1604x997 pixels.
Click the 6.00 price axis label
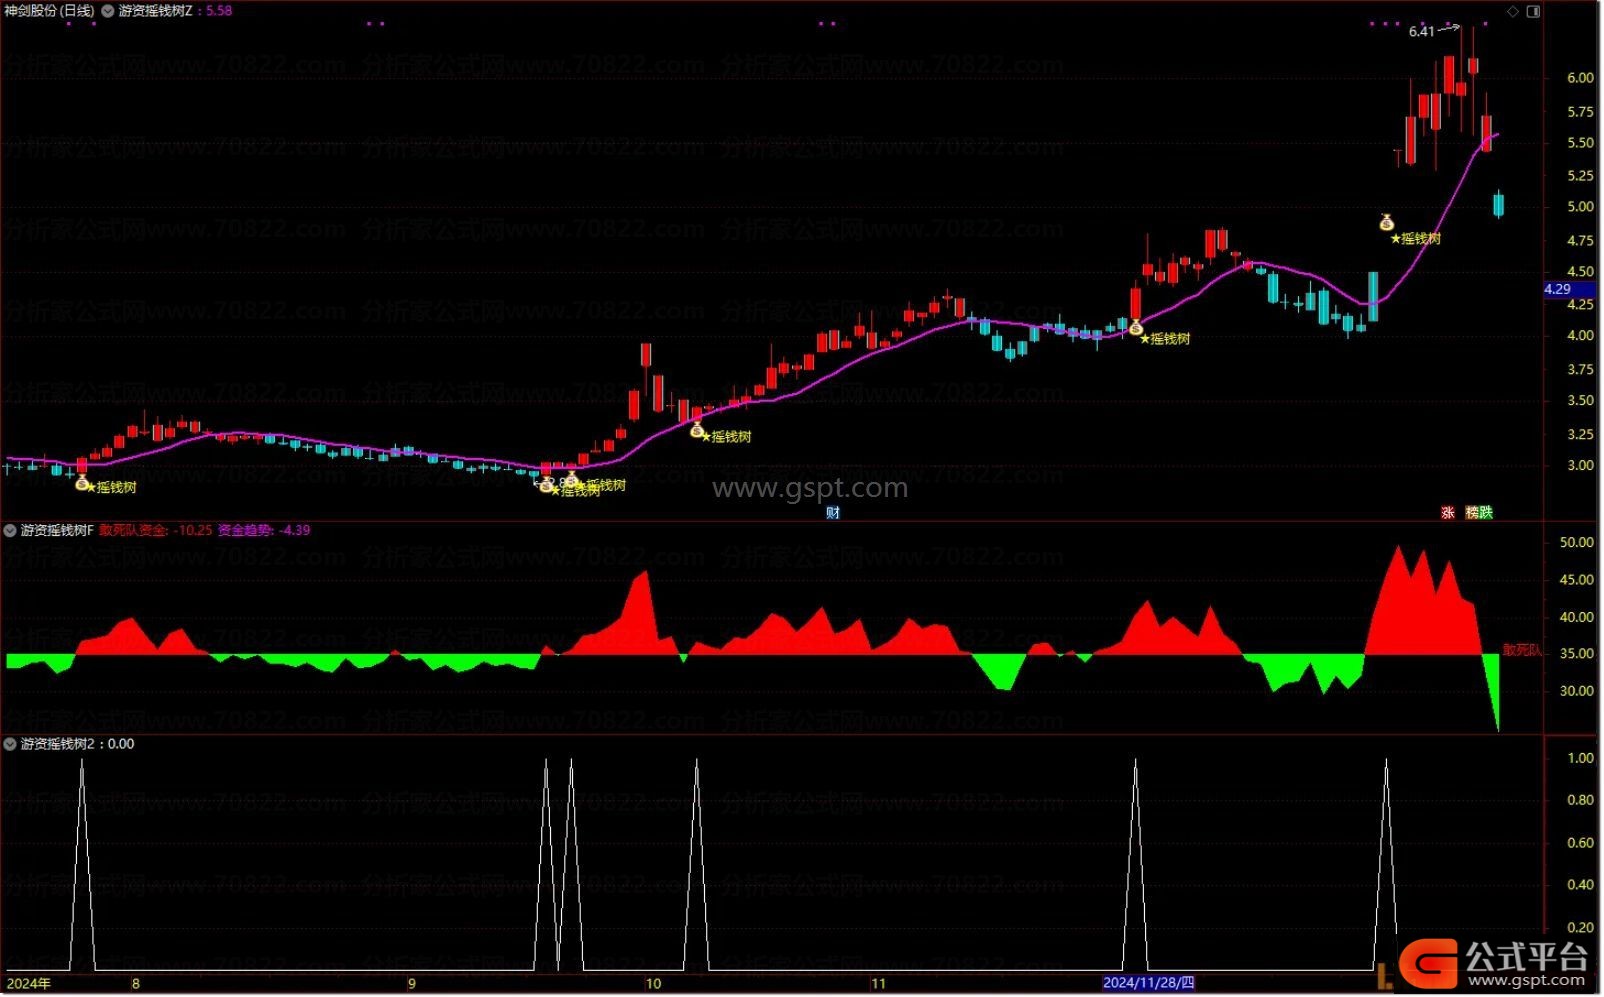click(x=1580, y=78)
